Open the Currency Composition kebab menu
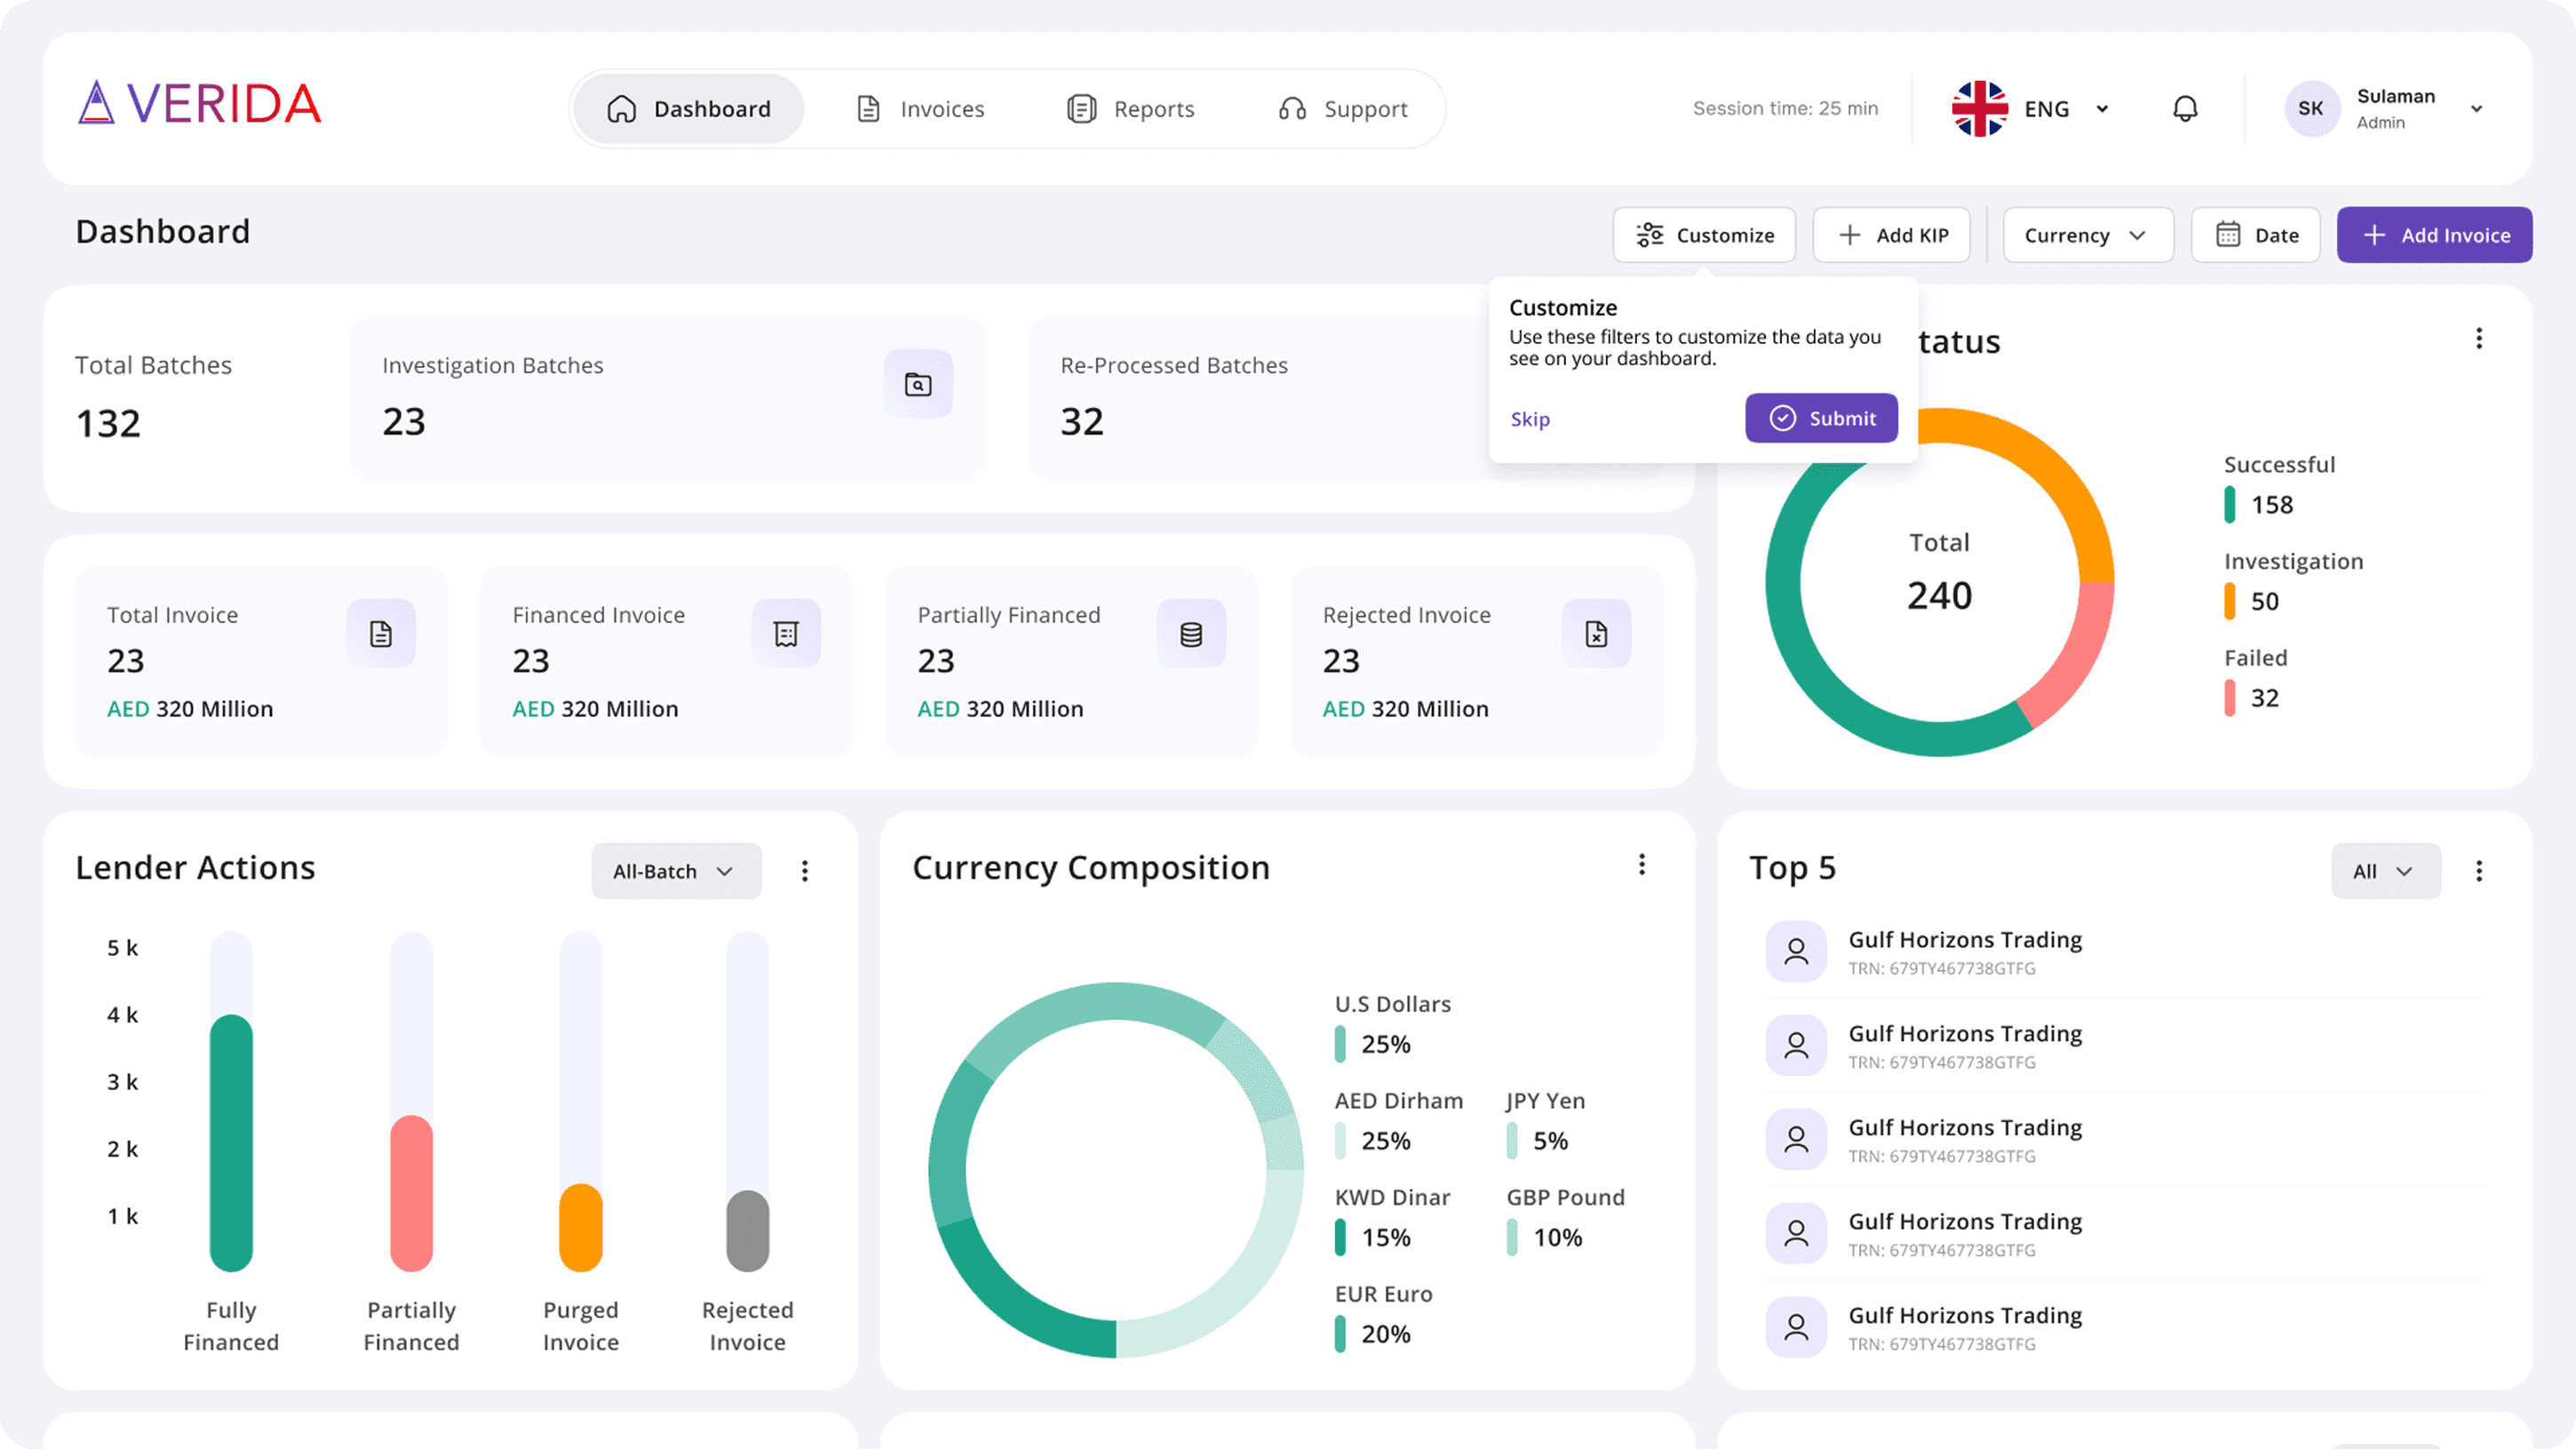Image resolution: width=2576 pixels, height=1450 pixels. [1642, 865]
